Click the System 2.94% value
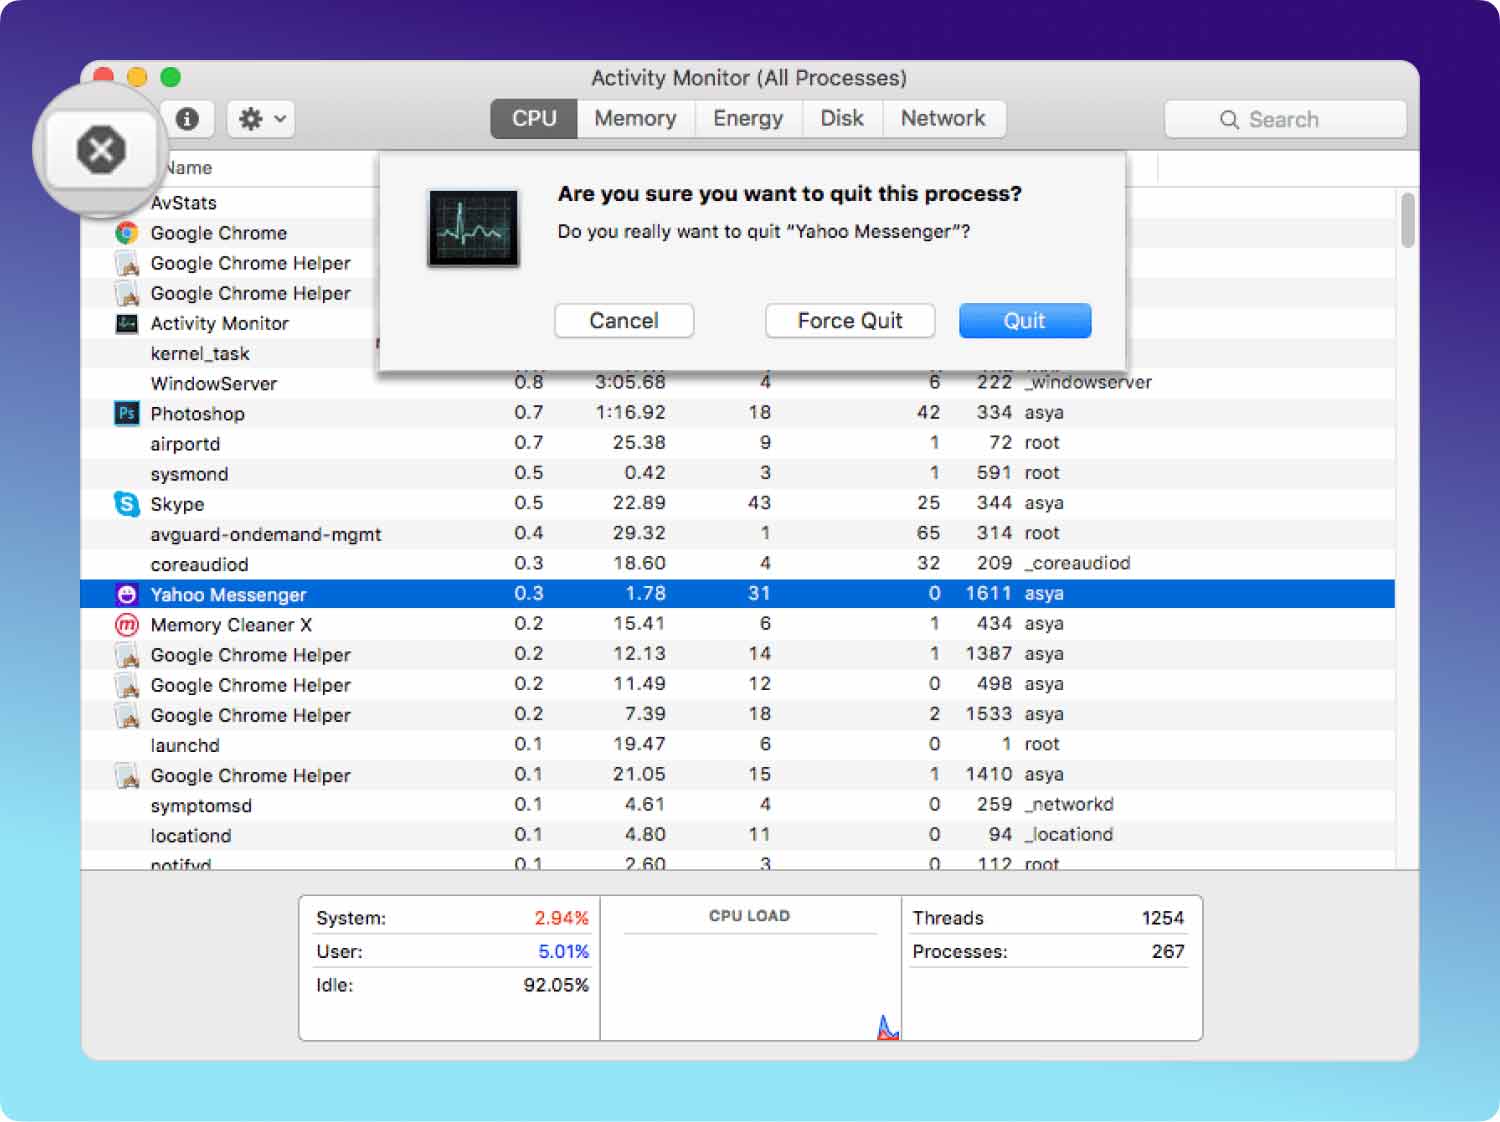 (x=561, y=918)
